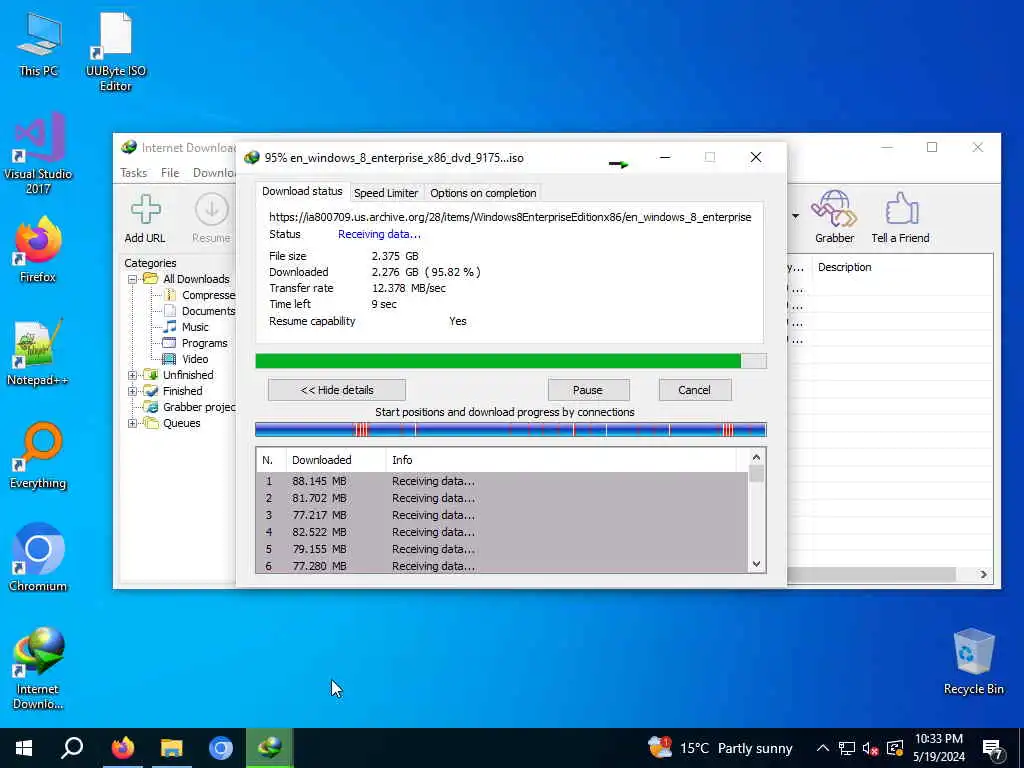The width and height of the screenshot is (1024, 768).
Task: Select connection row 1 with 88.145 MB
Action: (x=502, y=481)
